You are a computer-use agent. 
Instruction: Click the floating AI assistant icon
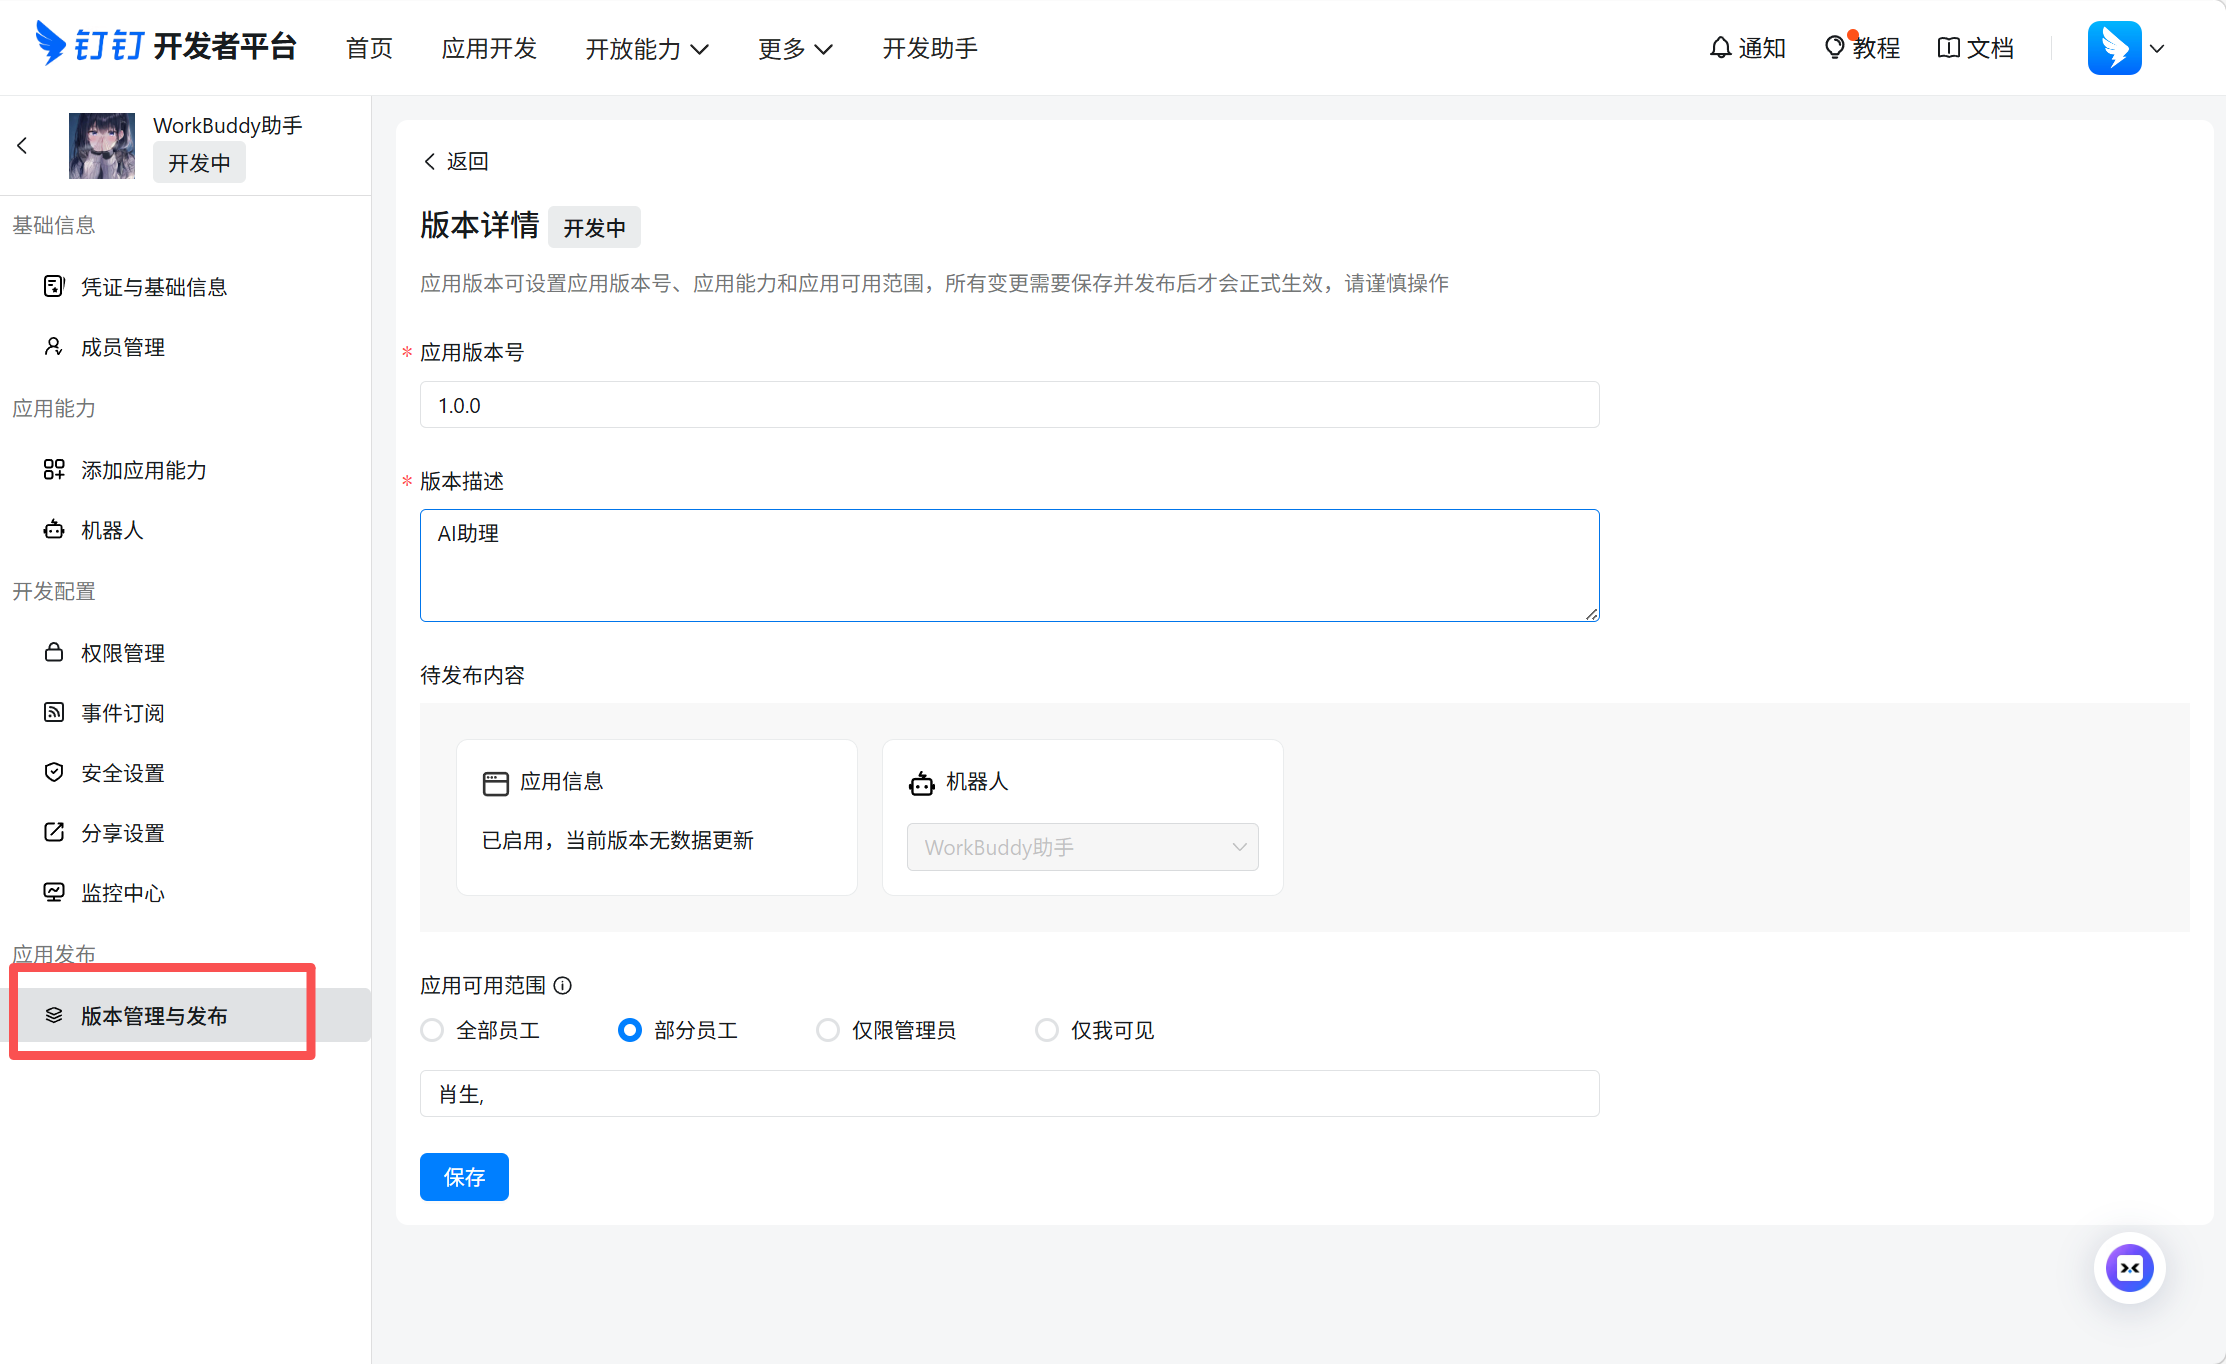(x=2129, y=1268)
